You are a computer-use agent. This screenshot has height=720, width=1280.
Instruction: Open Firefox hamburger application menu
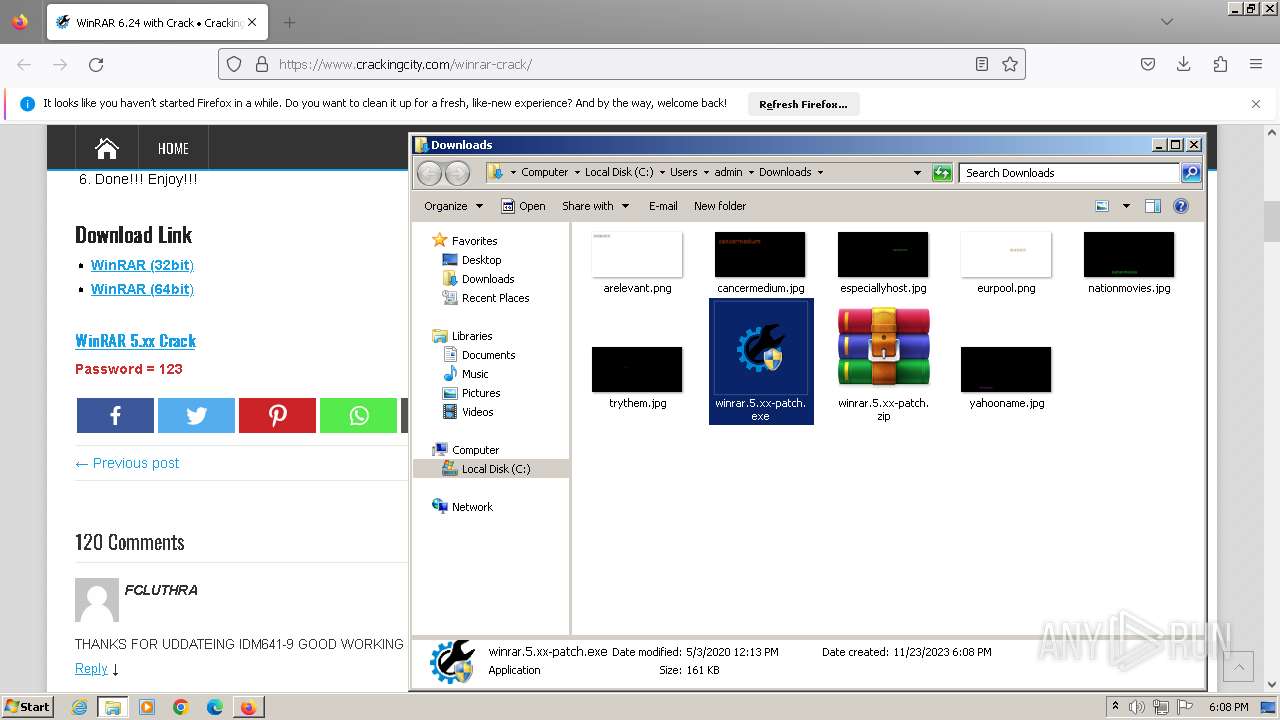pos(1256,64)
